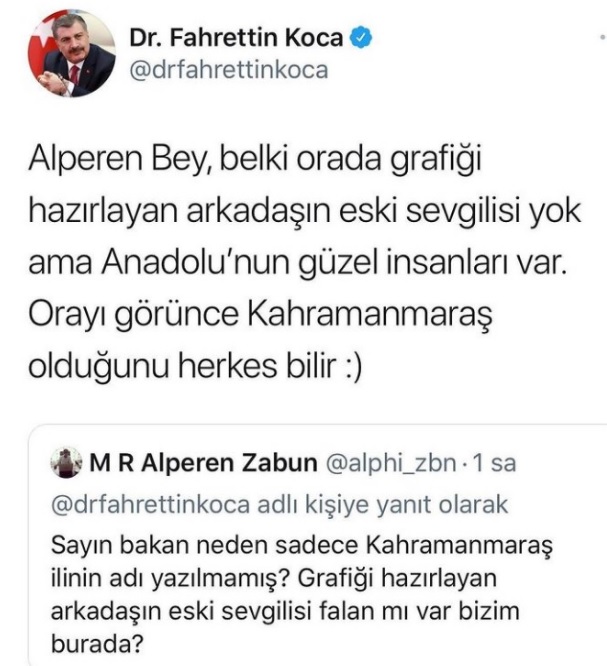The height and width of the screenshot is (666, 607).
Task: Click the ":)" smiley ending the tweet
Action: coord(352,367)
